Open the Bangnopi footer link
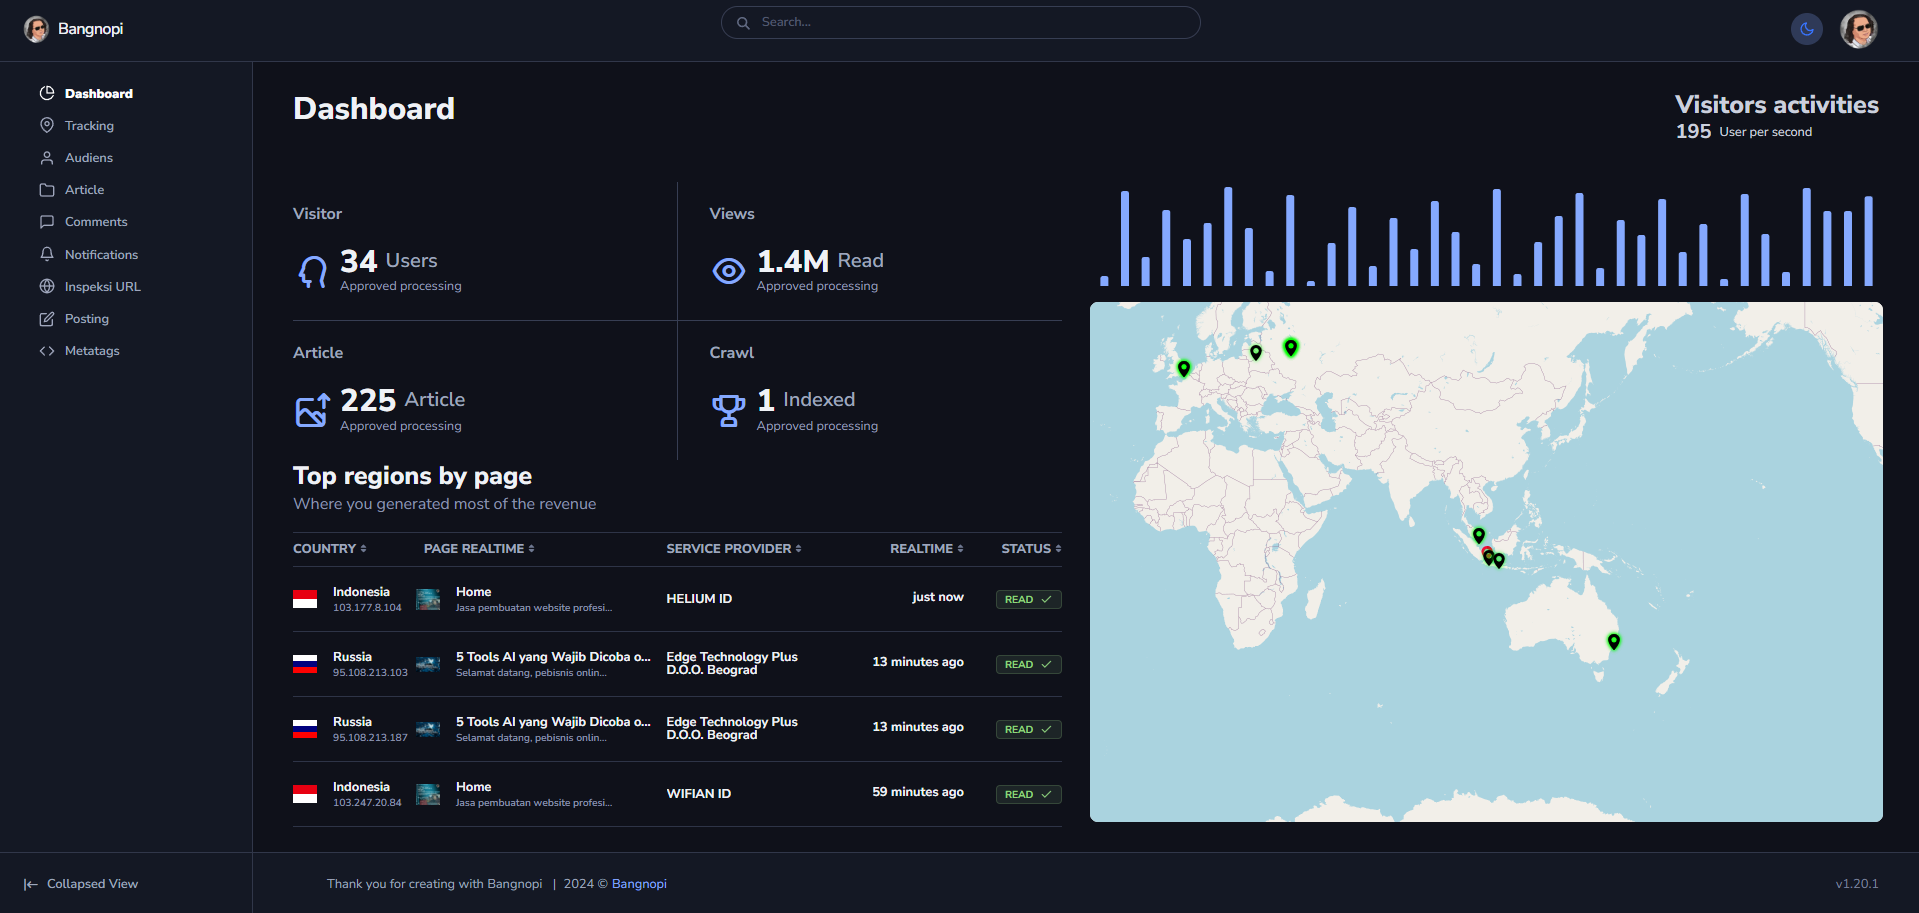1919x913 pixels. pyautogui.click(x=639, y=884)
